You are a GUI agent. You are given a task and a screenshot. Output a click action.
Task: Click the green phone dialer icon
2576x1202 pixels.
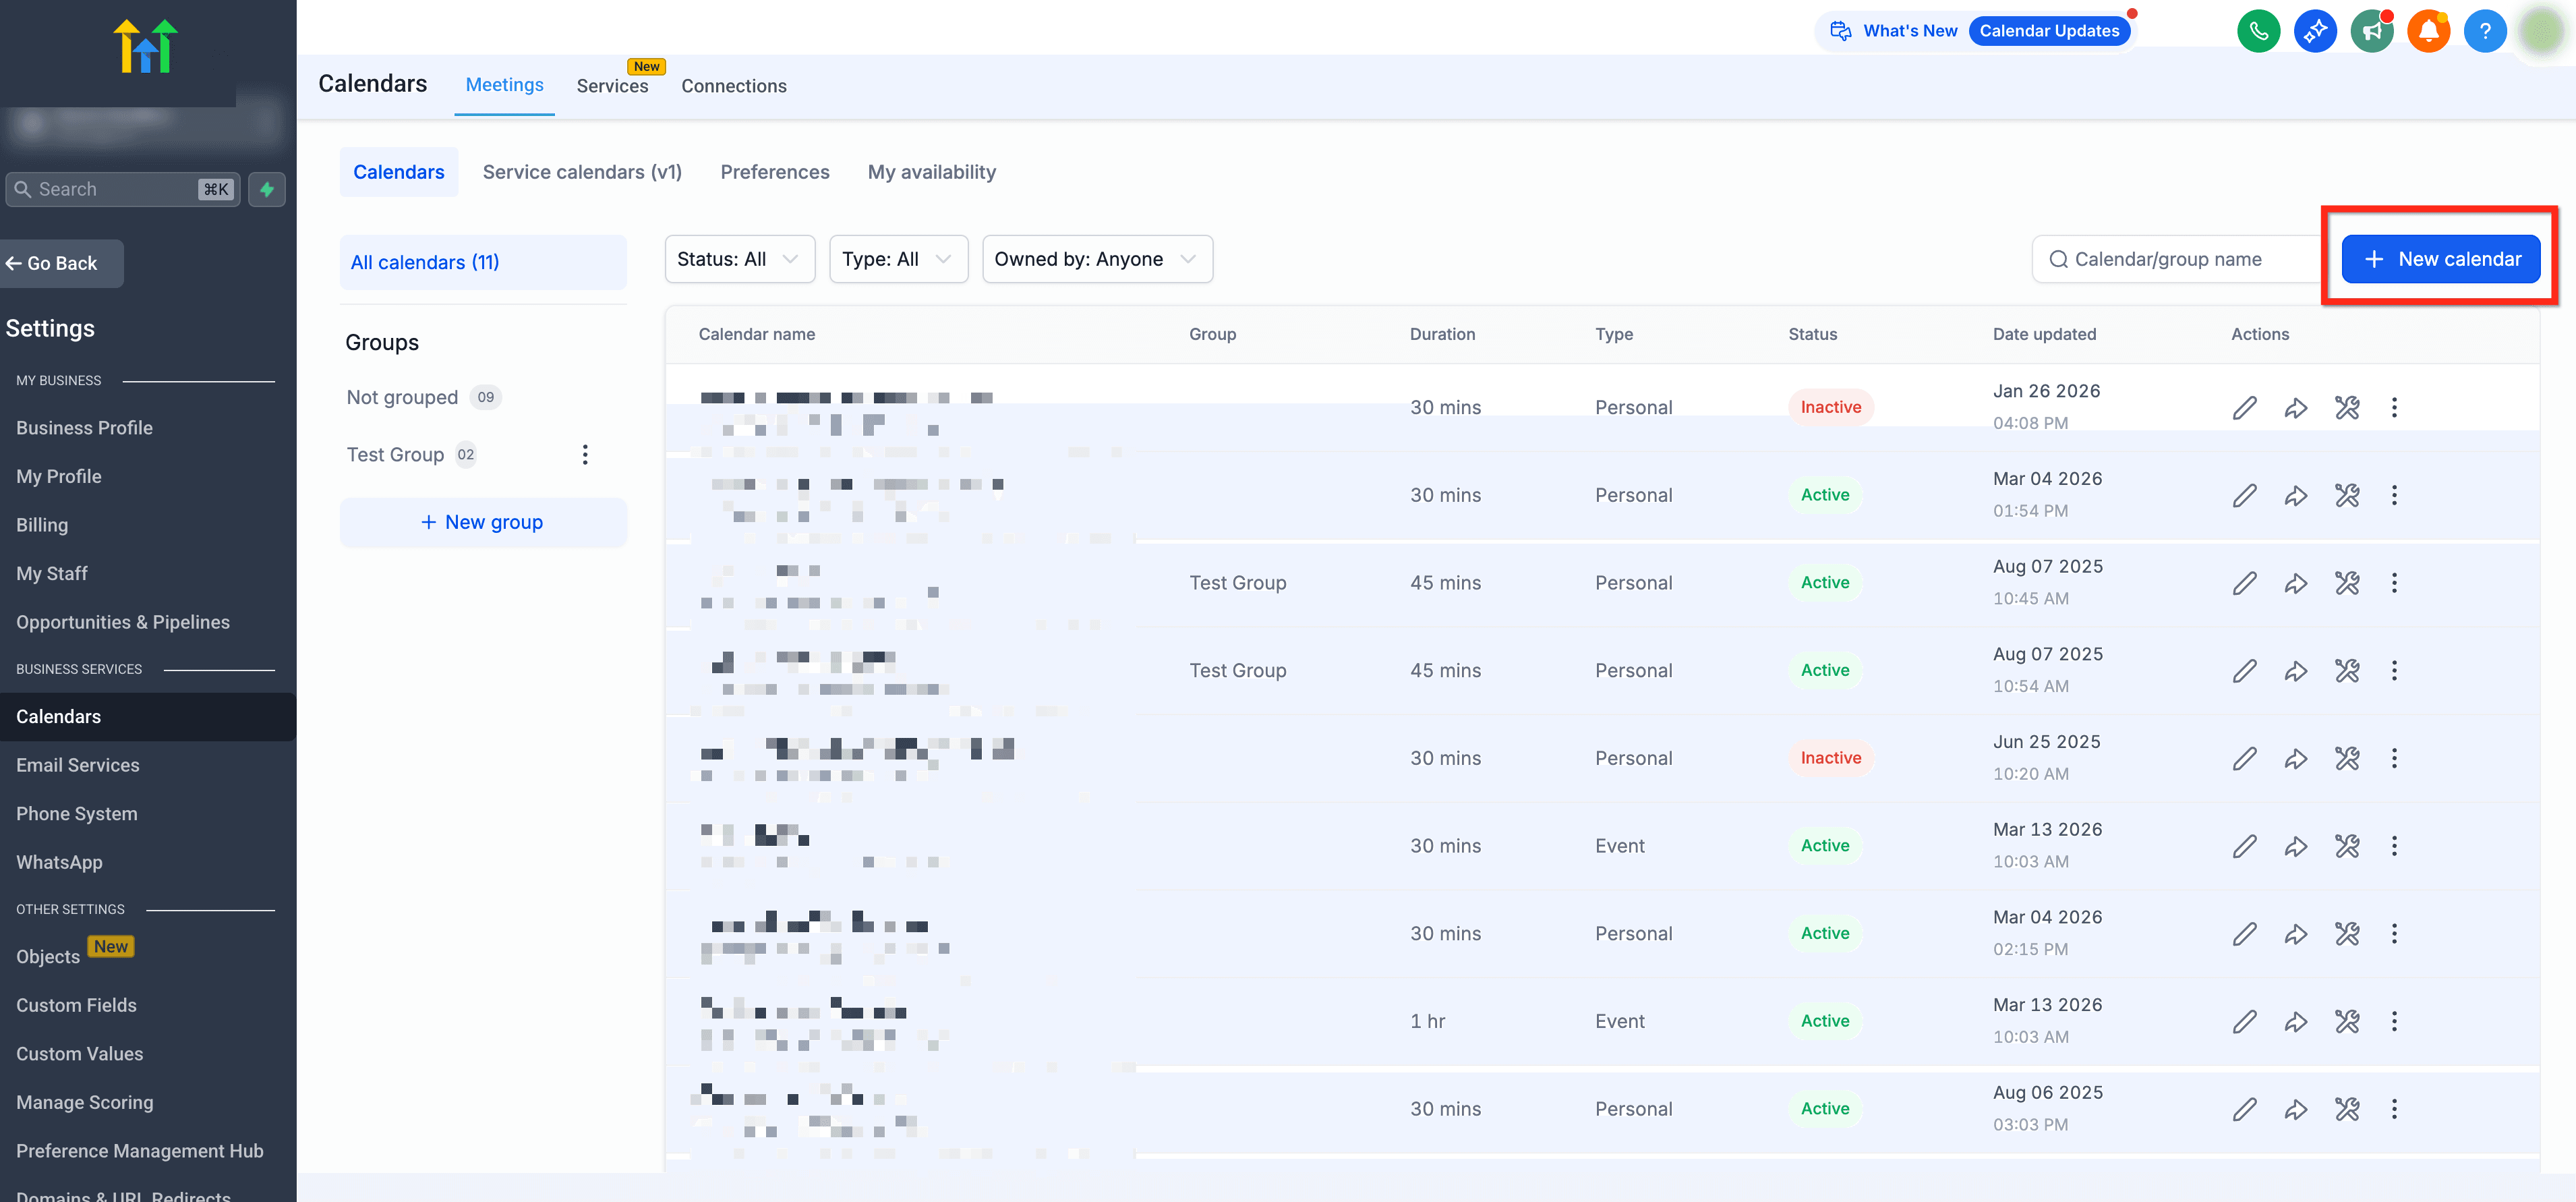click(2258, 30)
